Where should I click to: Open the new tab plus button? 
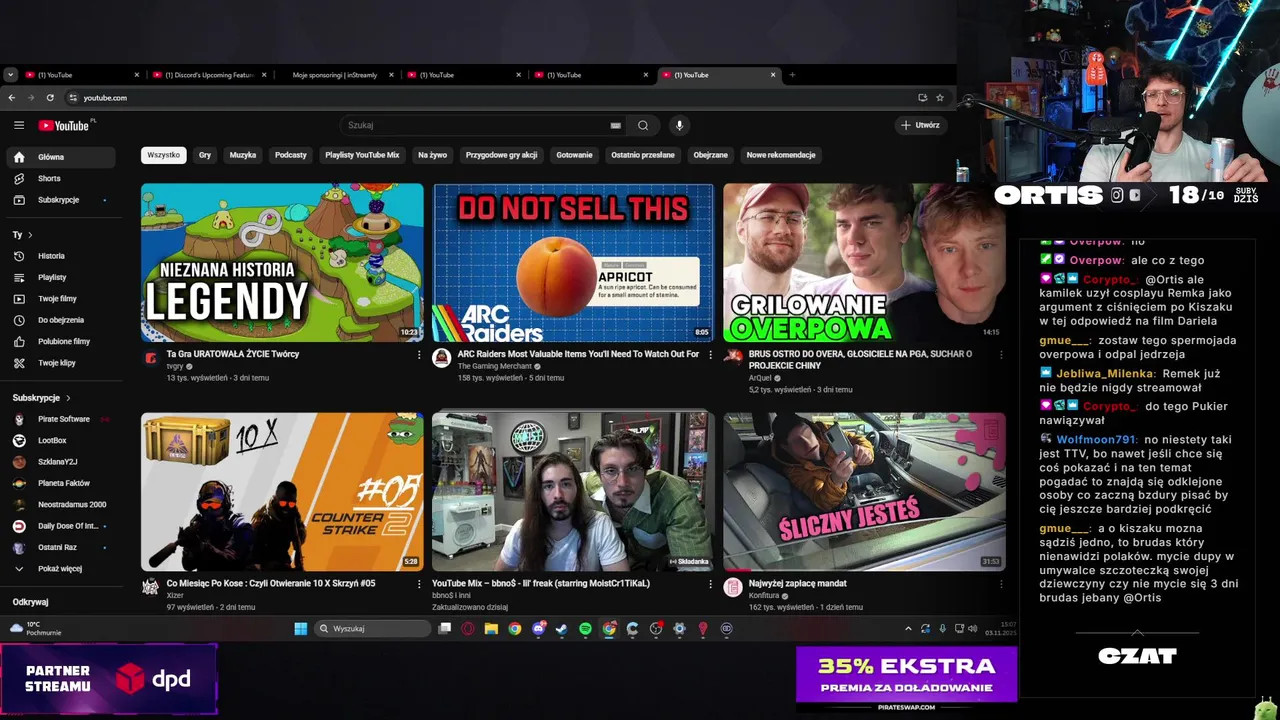coord(792,75)
